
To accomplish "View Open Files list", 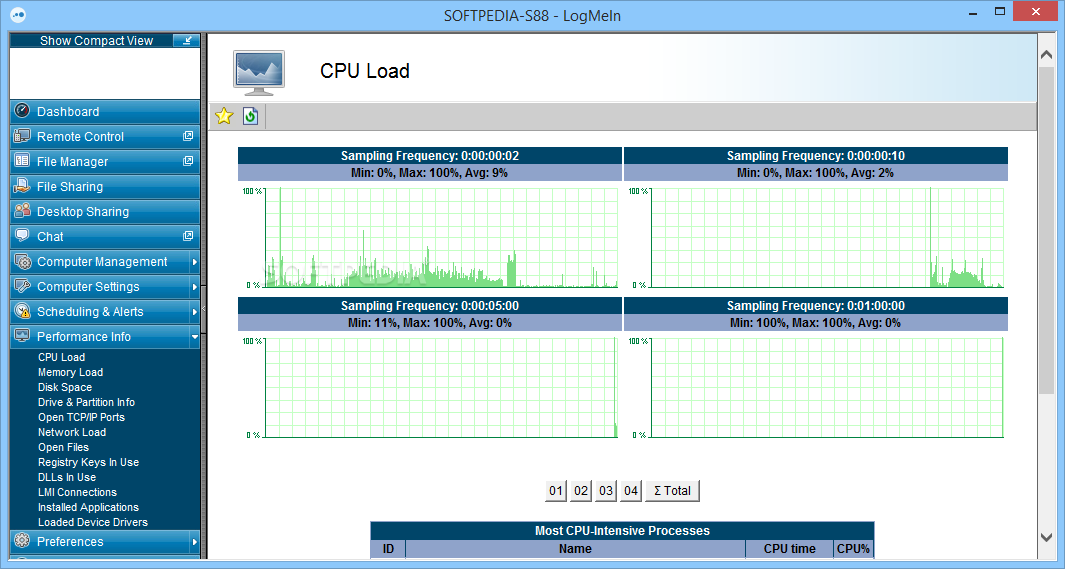I will point(63,447).
